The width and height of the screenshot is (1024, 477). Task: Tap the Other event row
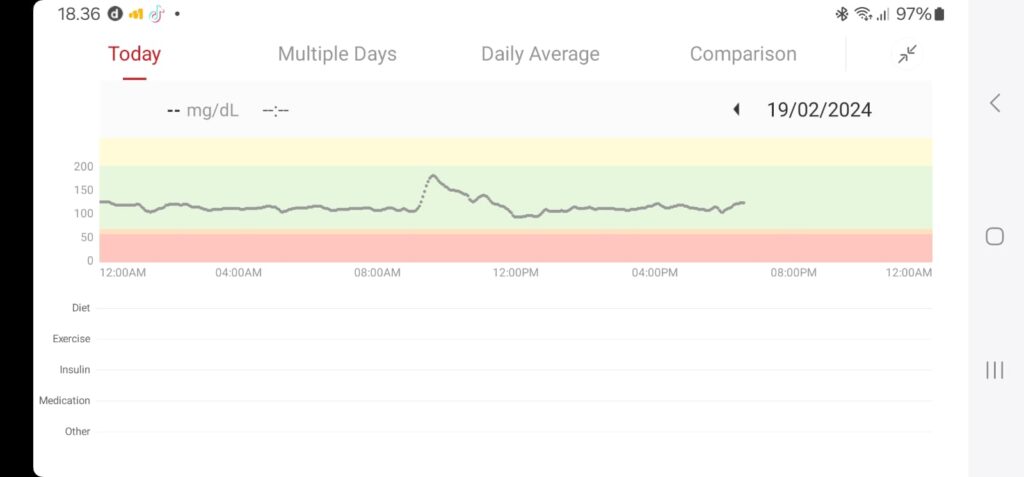pos(515,432)
